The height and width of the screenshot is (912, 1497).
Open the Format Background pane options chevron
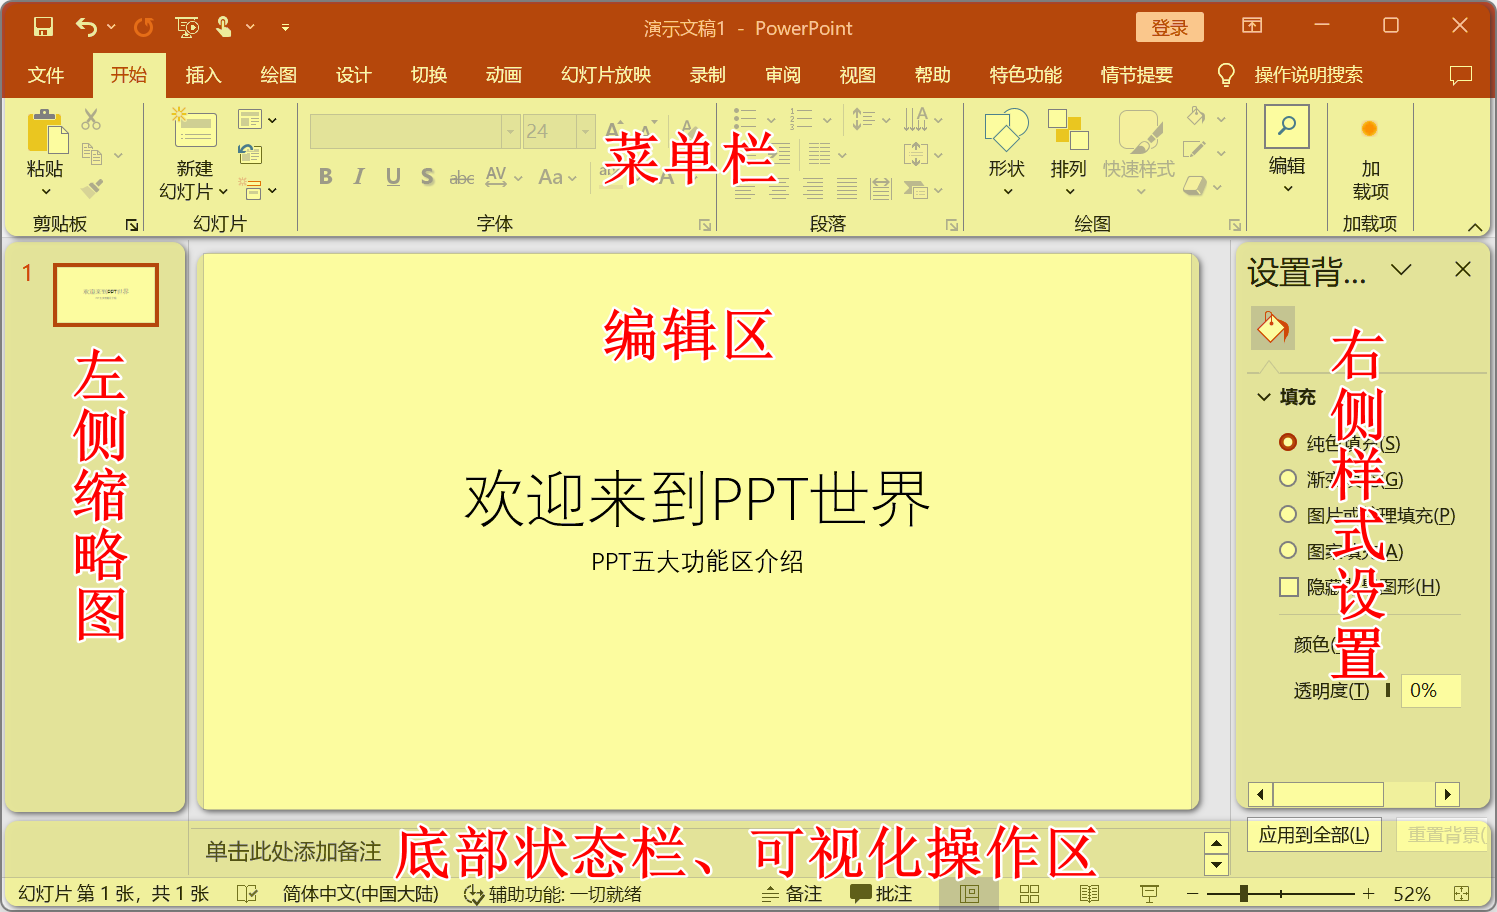coord(1401,269)
